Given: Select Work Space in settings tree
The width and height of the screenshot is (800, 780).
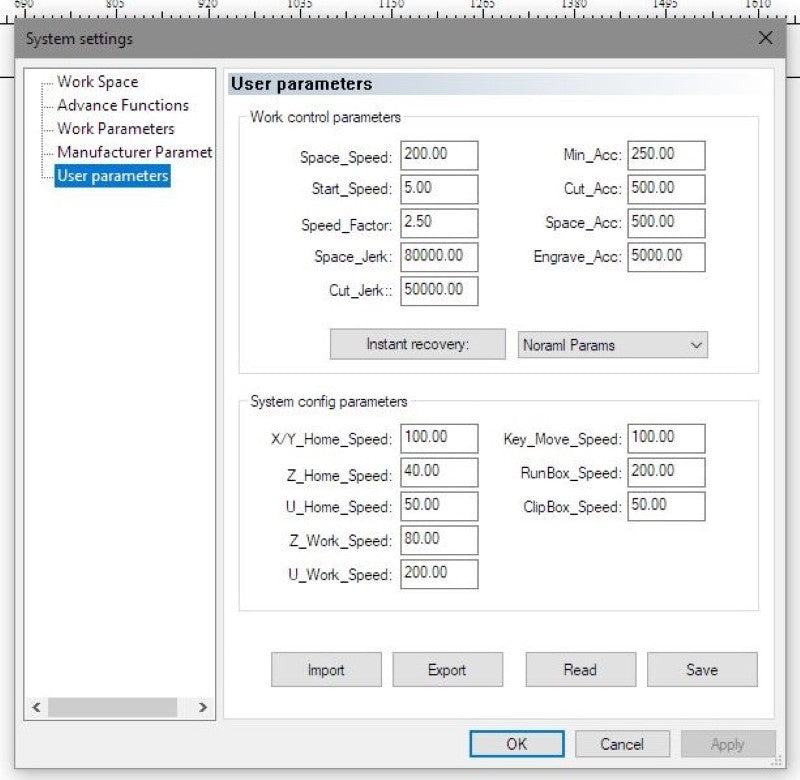Looking at the screenshot, I should point(97,82).
